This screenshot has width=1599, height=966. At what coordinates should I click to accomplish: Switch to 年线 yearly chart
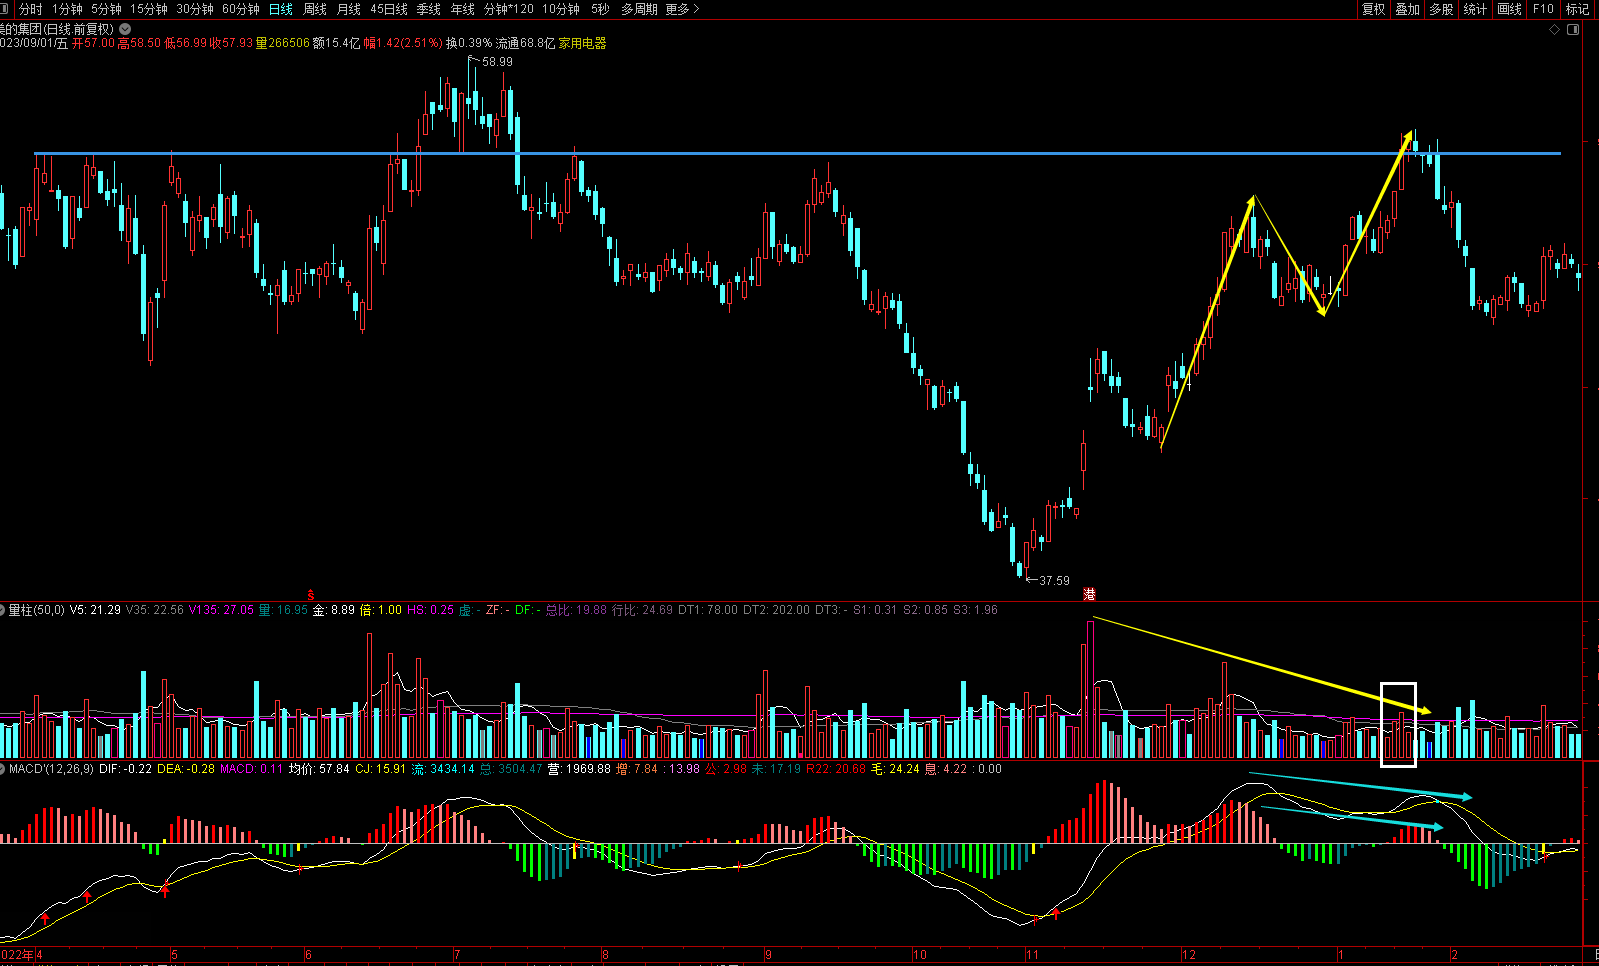coord(463,9)
